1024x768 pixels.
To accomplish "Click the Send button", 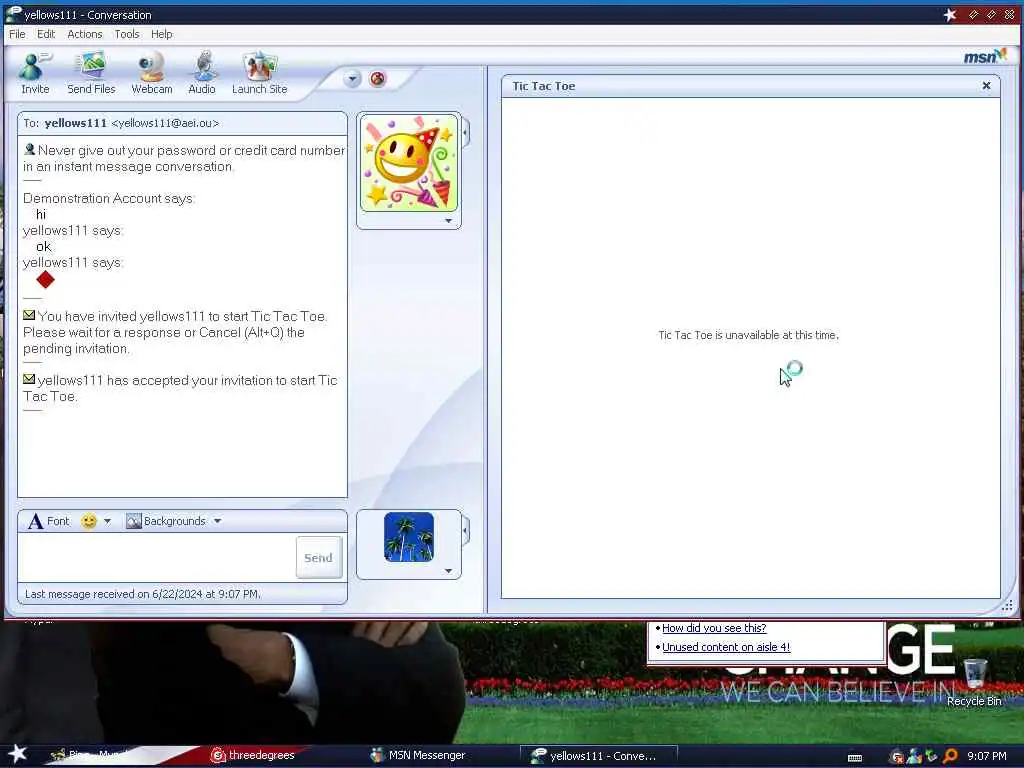I will coord(319,558).
